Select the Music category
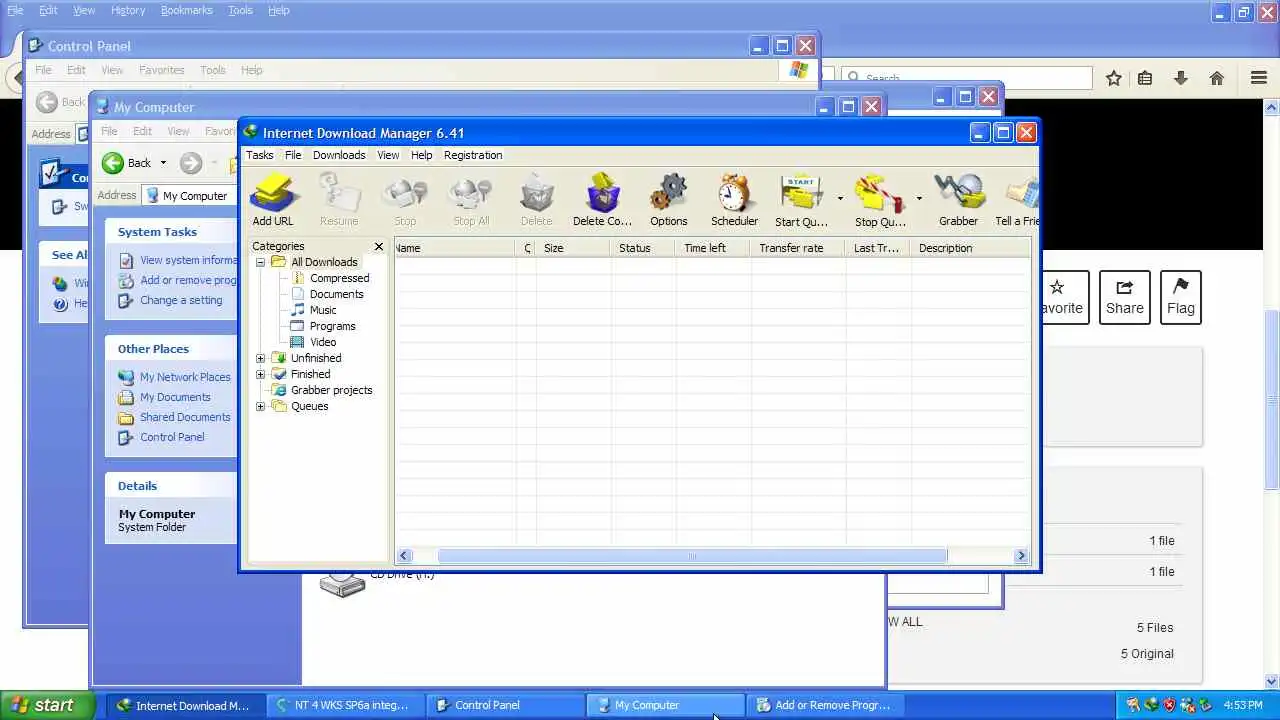This screenshot has height=720, width=1280. click(x=323, y=310)
